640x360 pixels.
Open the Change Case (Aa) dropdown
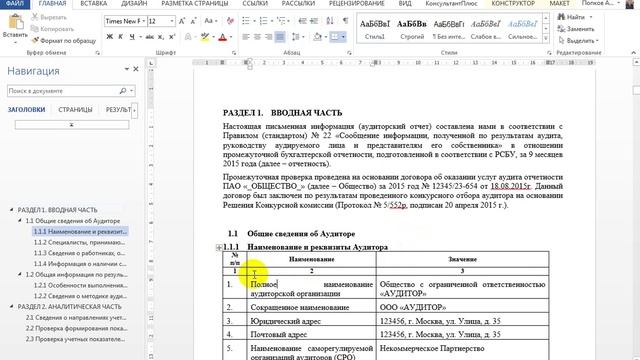point(211,21)
